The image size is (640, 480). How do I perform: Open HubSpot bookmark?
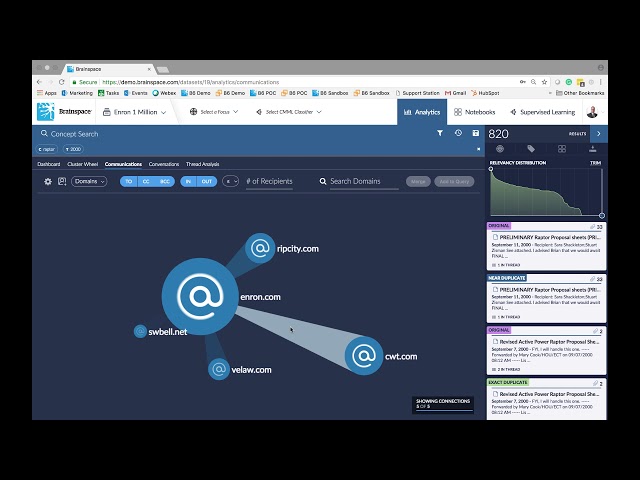(485, 93)
